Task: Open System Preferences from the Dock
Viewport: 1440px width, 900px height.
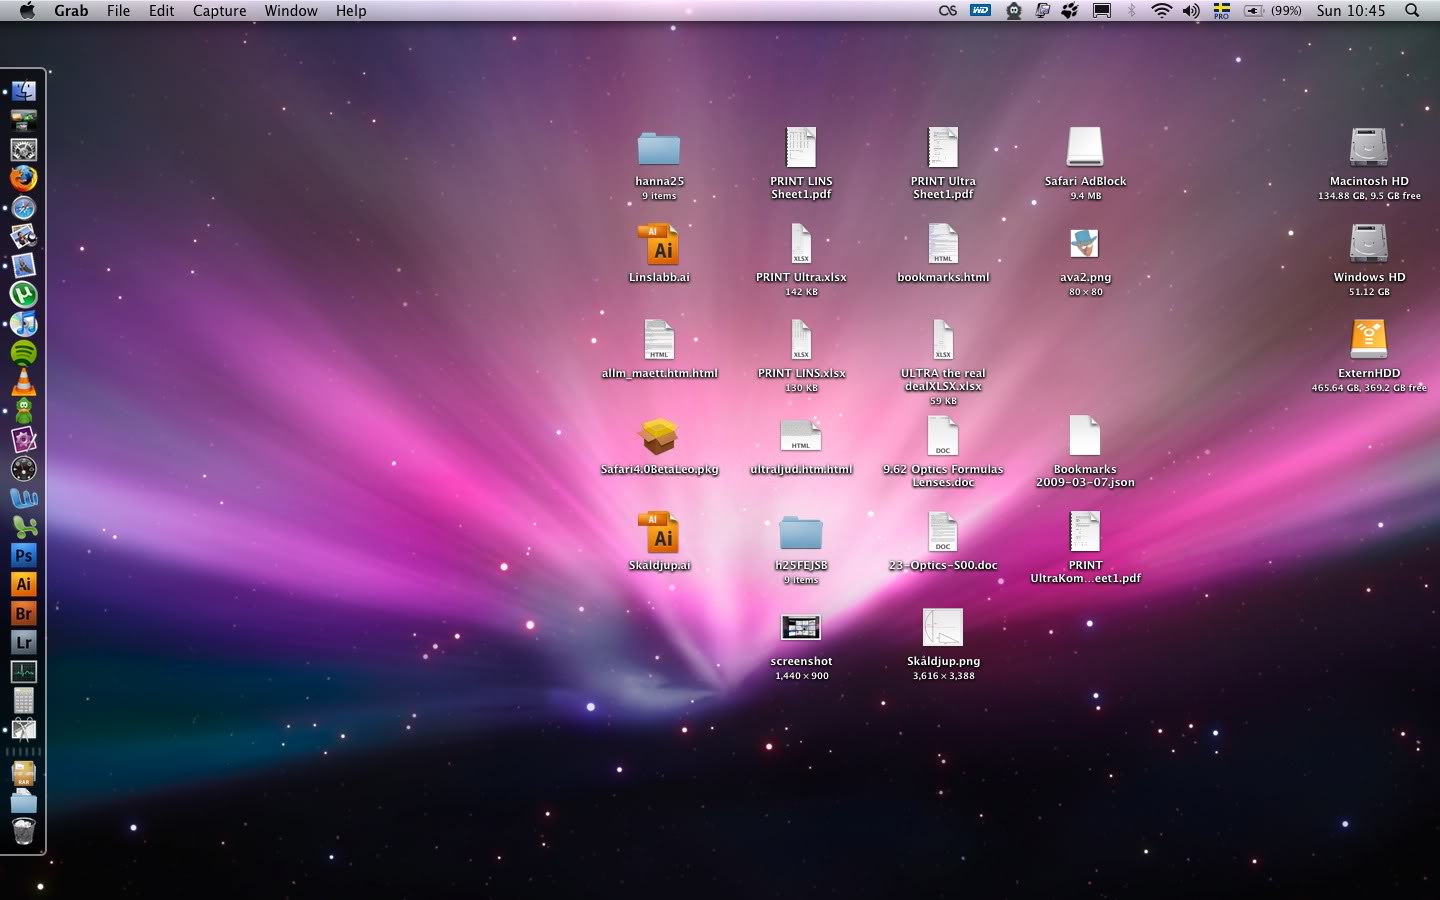Action: pos(24,149)
